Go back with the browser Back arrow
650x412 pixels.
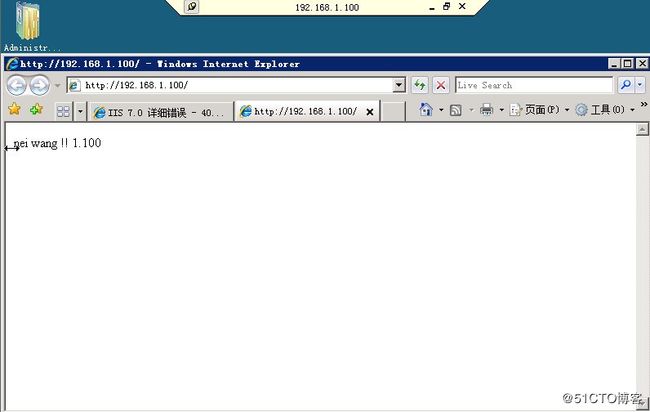click(x=17, y=85)
